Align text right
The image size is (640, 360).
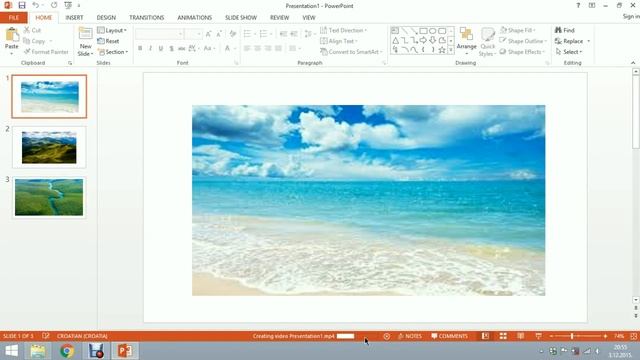268,49
